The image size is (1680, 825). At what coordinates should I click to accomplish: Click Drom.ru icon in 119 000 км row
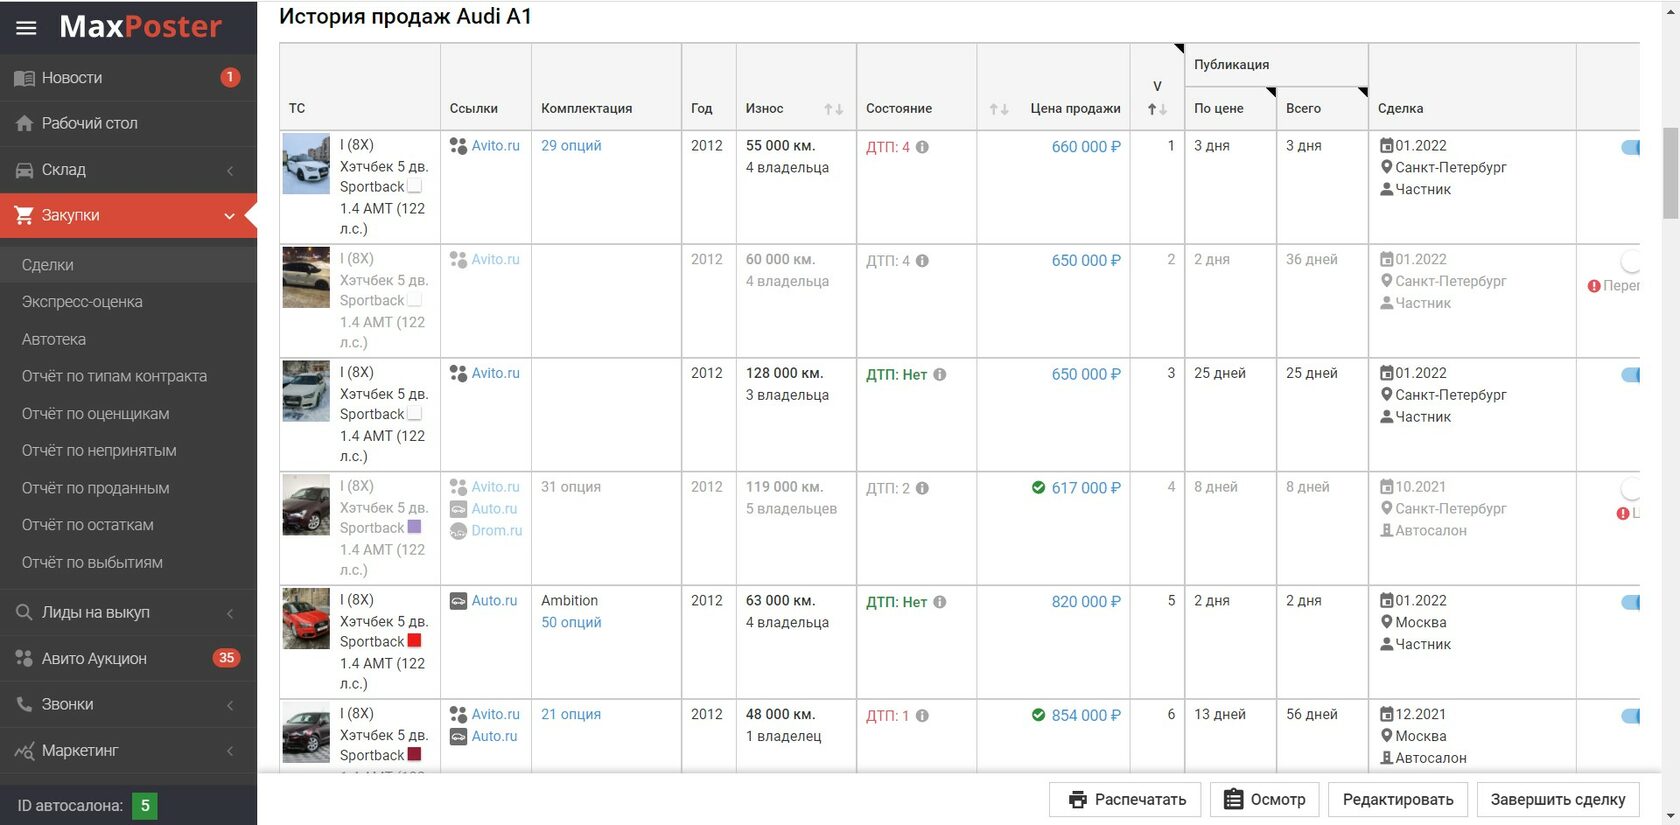click(x=458, y=531)
